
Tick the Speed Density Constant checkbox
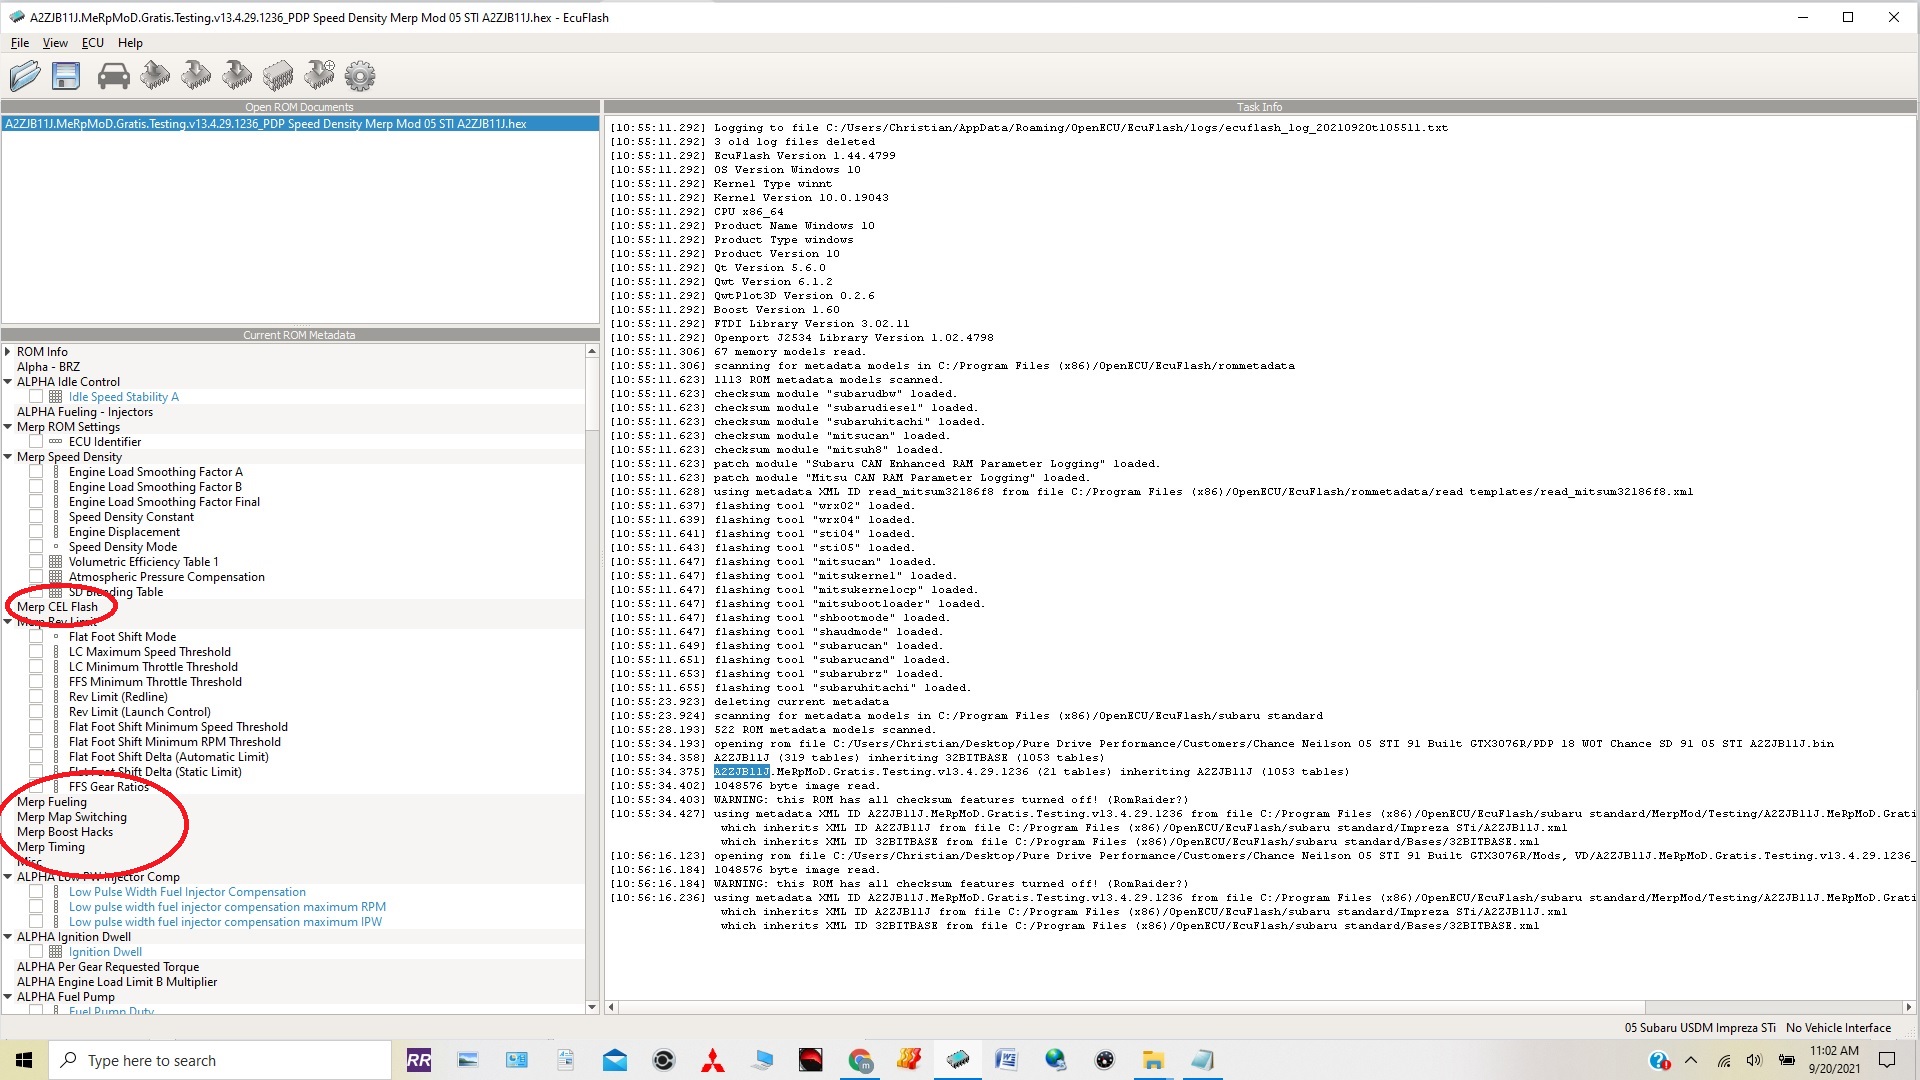[36, 517]
